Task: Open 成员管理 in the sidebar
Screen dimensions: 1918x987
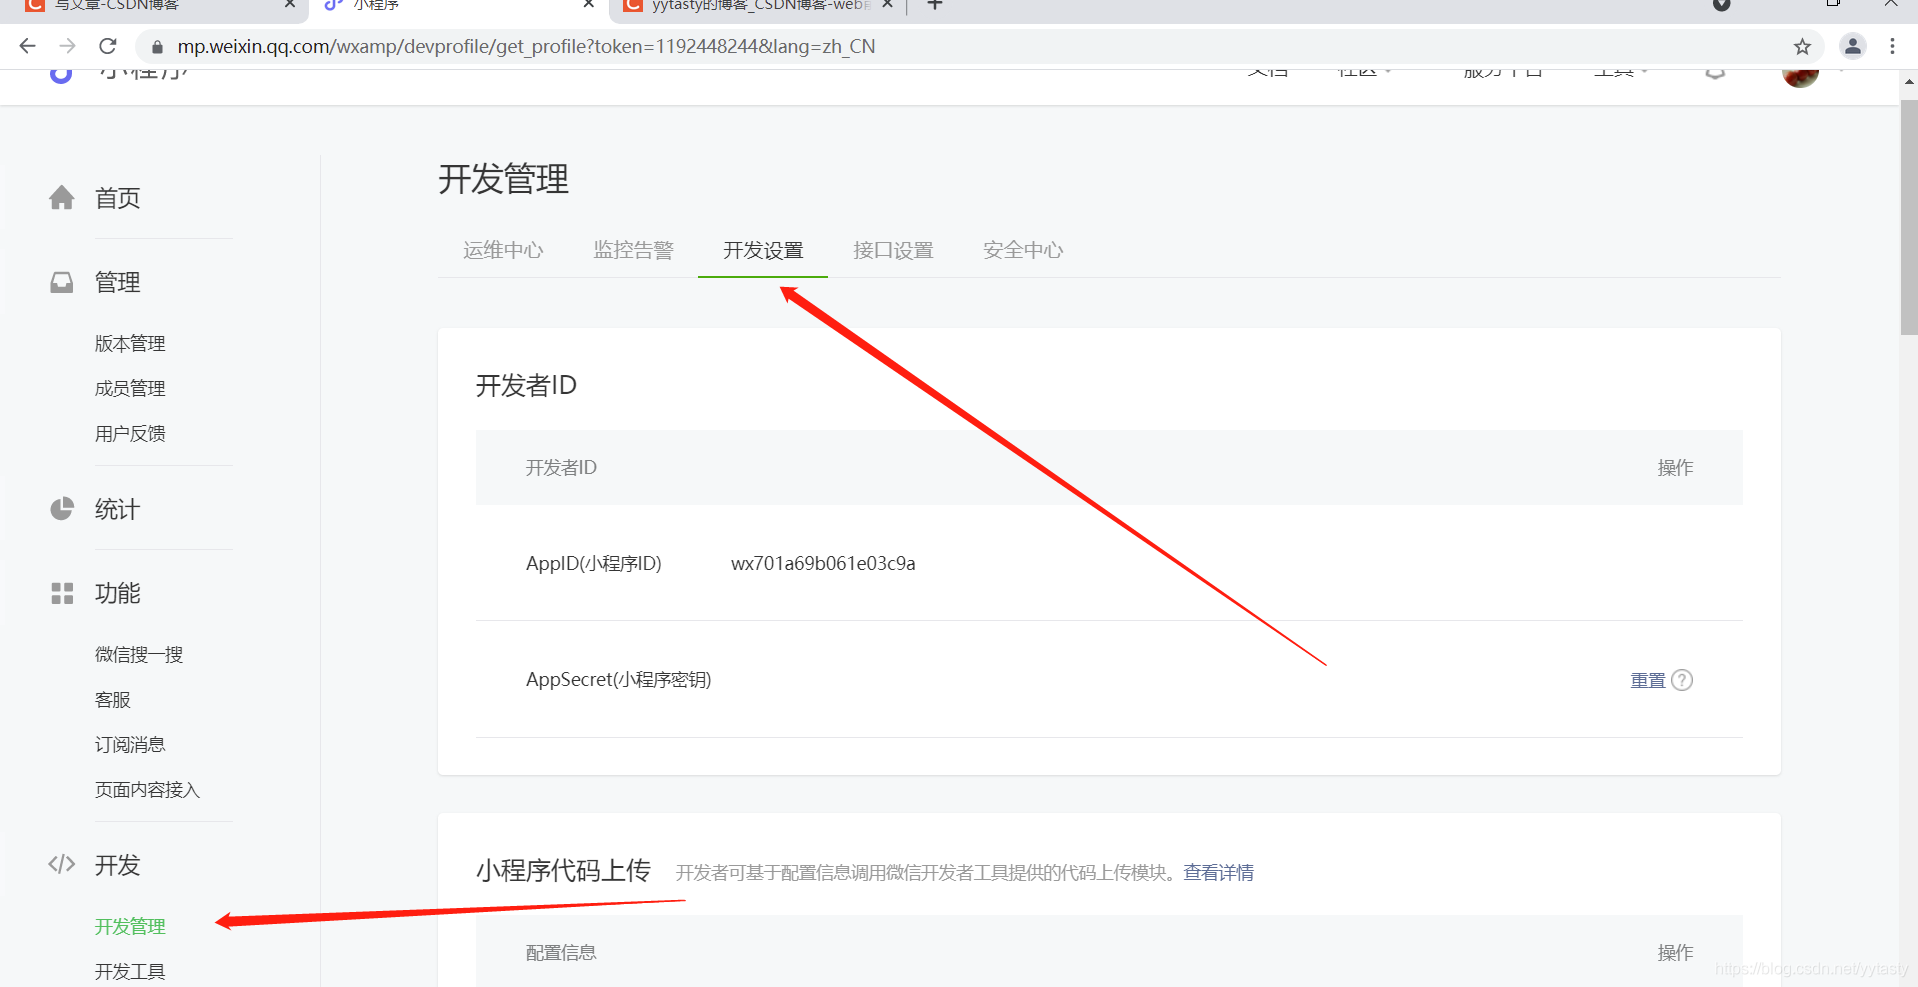Action: click(x=130, y=389)
